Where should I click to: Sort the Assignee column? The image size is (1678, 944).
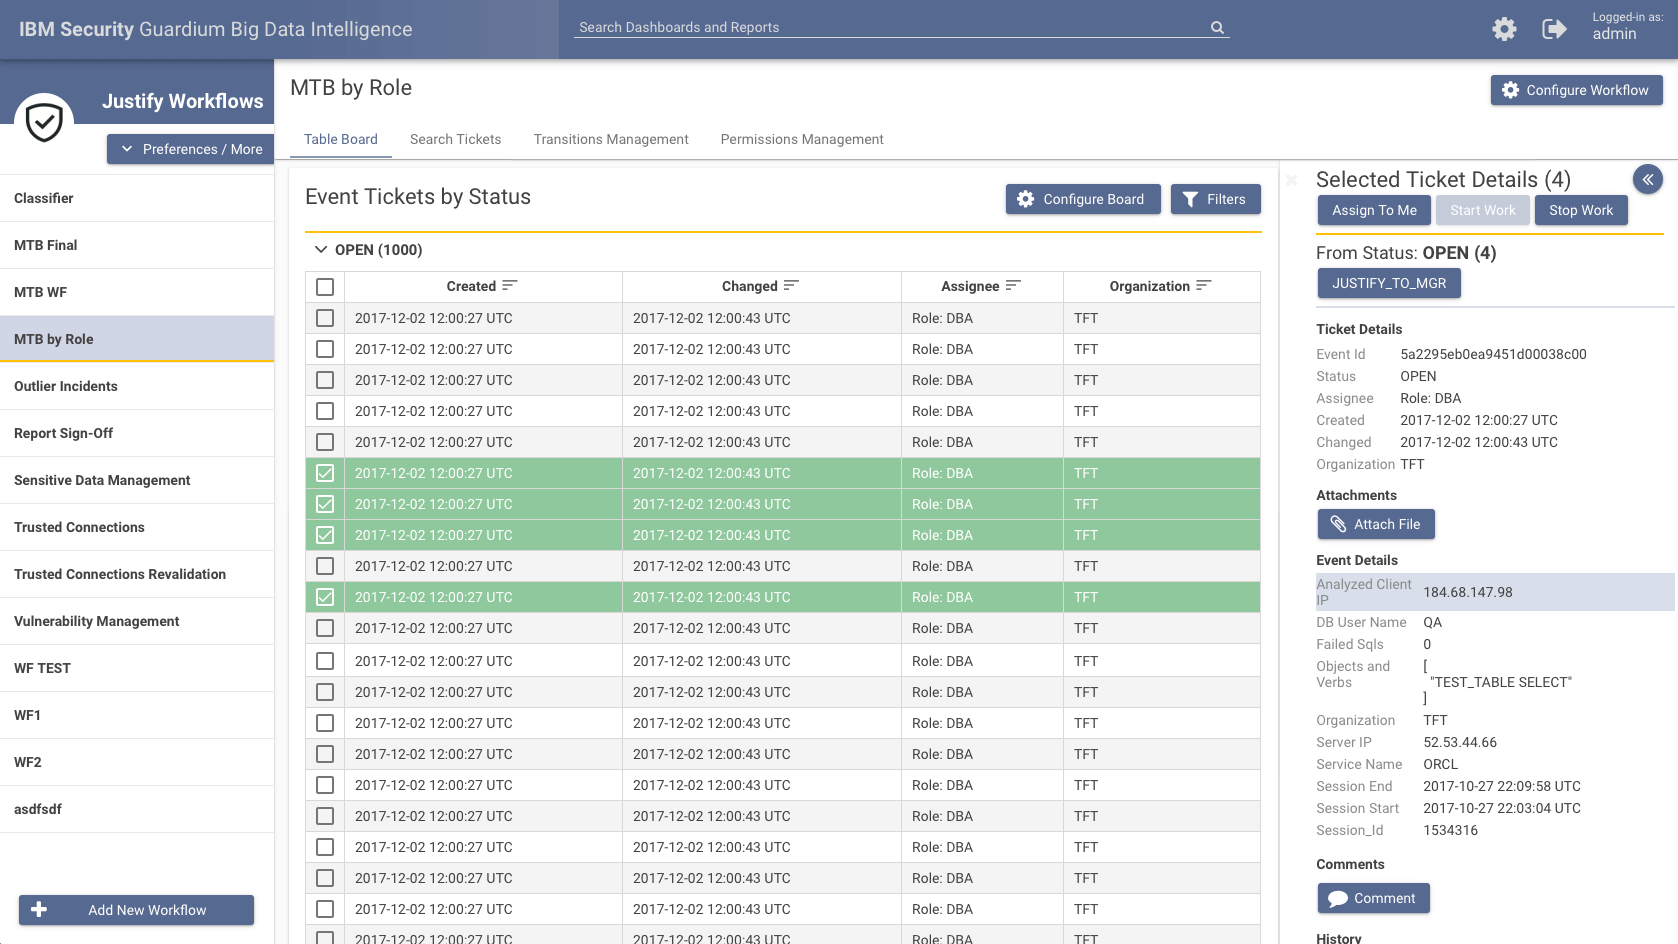pos(1014,286)
